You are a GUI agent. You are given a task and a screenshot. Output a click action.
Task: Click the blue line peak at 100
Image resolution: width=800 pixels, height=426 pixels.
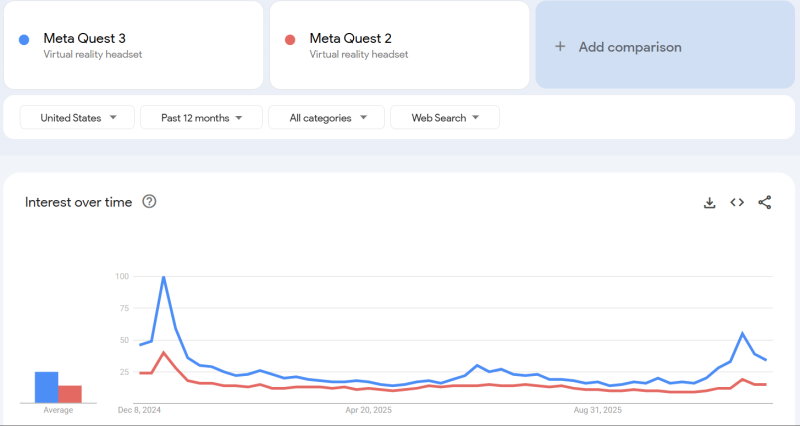click(x=163, y=277)
